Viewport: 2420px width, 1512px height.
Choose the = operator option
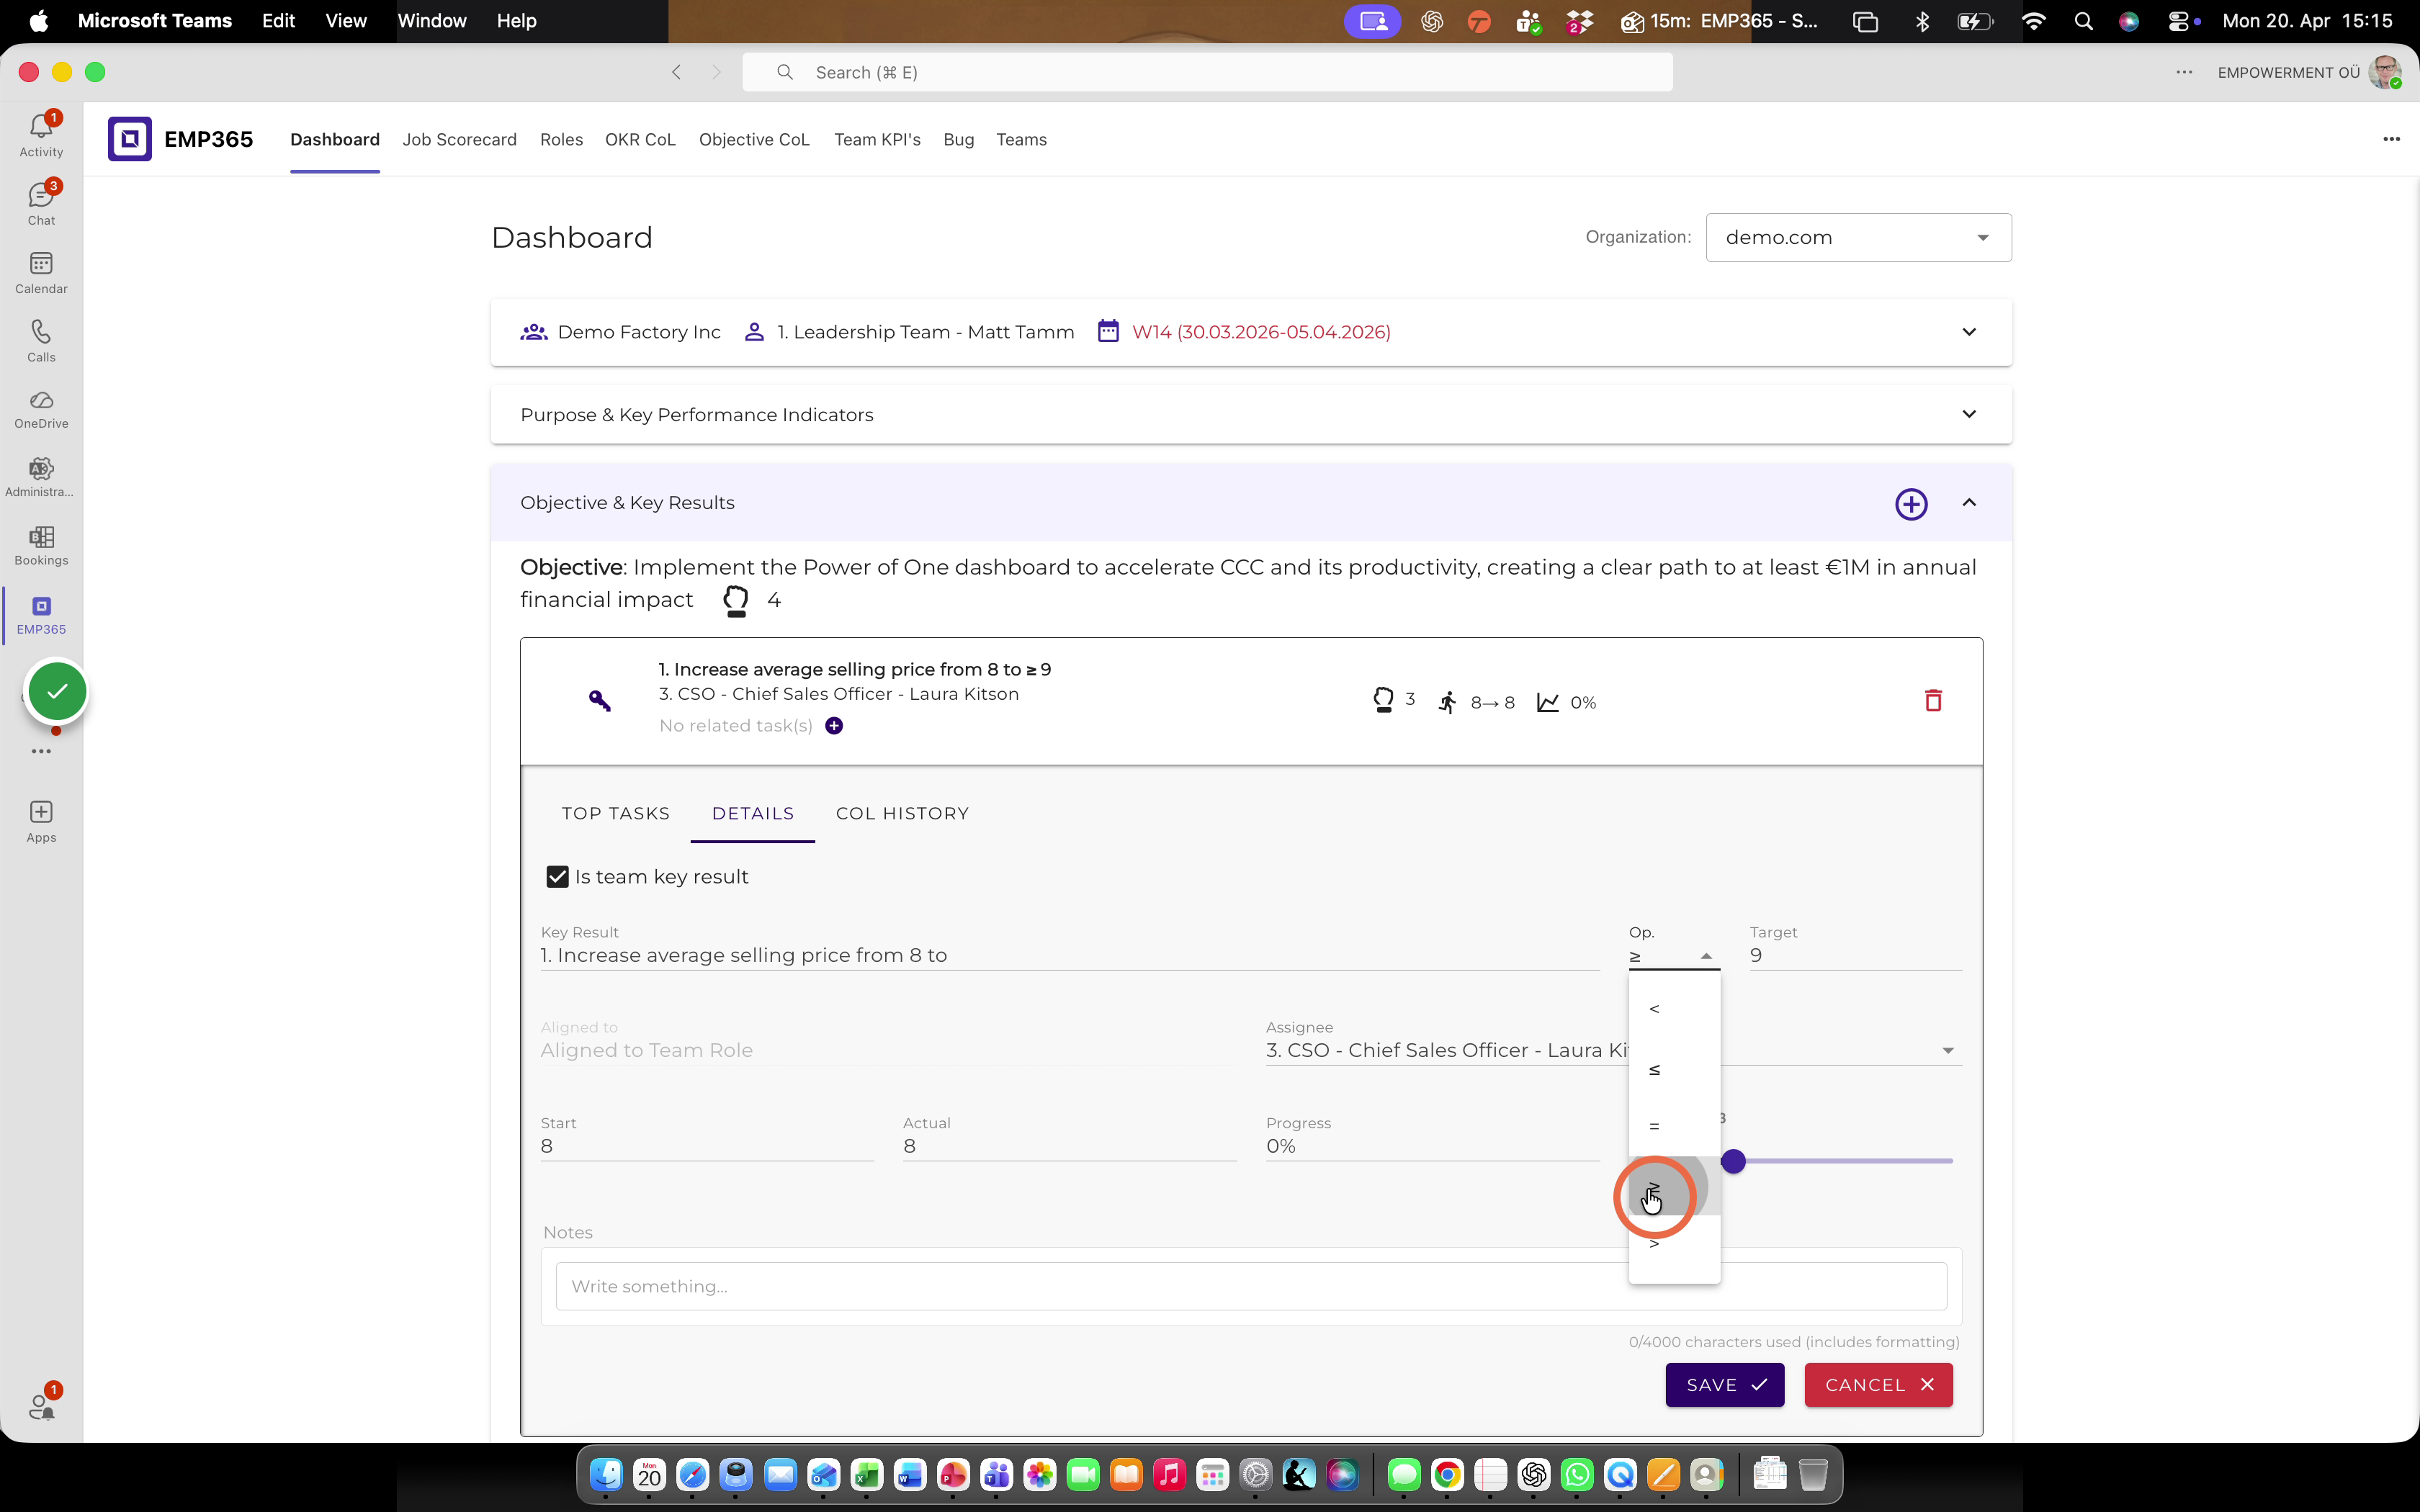(x=1674, y=1127)
